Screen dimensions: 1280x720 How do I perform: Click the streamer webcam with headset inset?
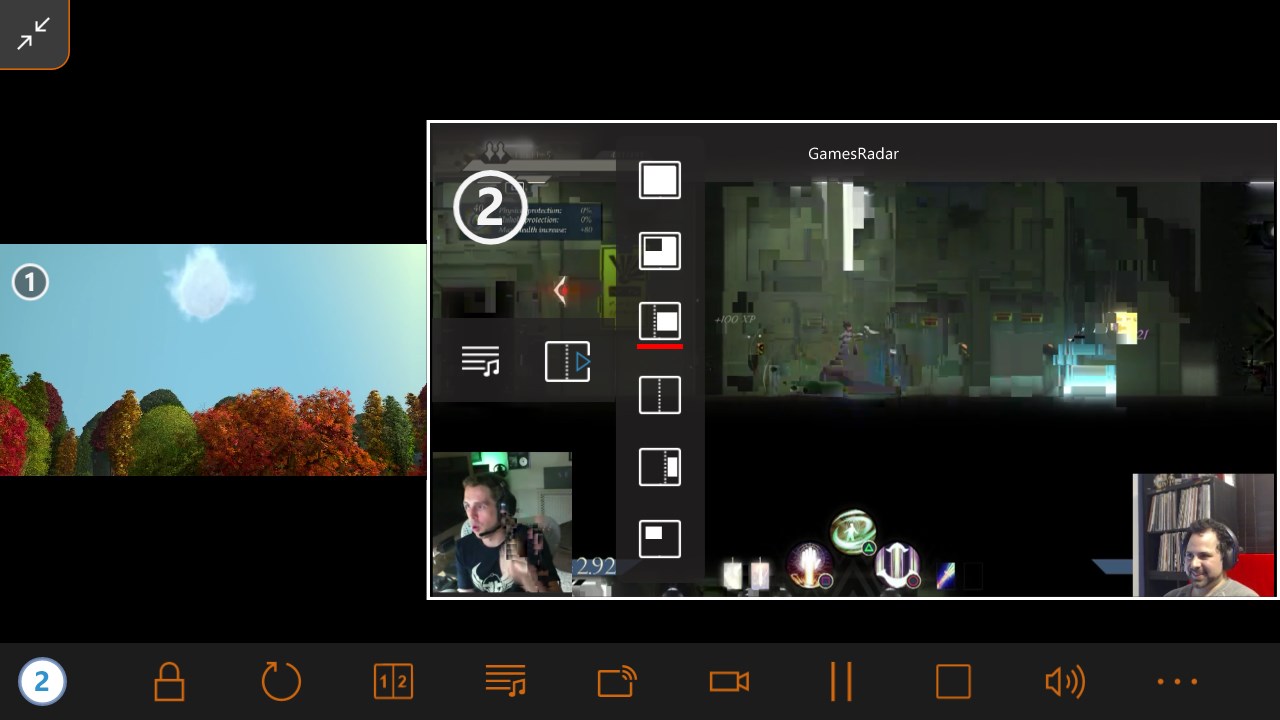(x=502, y=523)
